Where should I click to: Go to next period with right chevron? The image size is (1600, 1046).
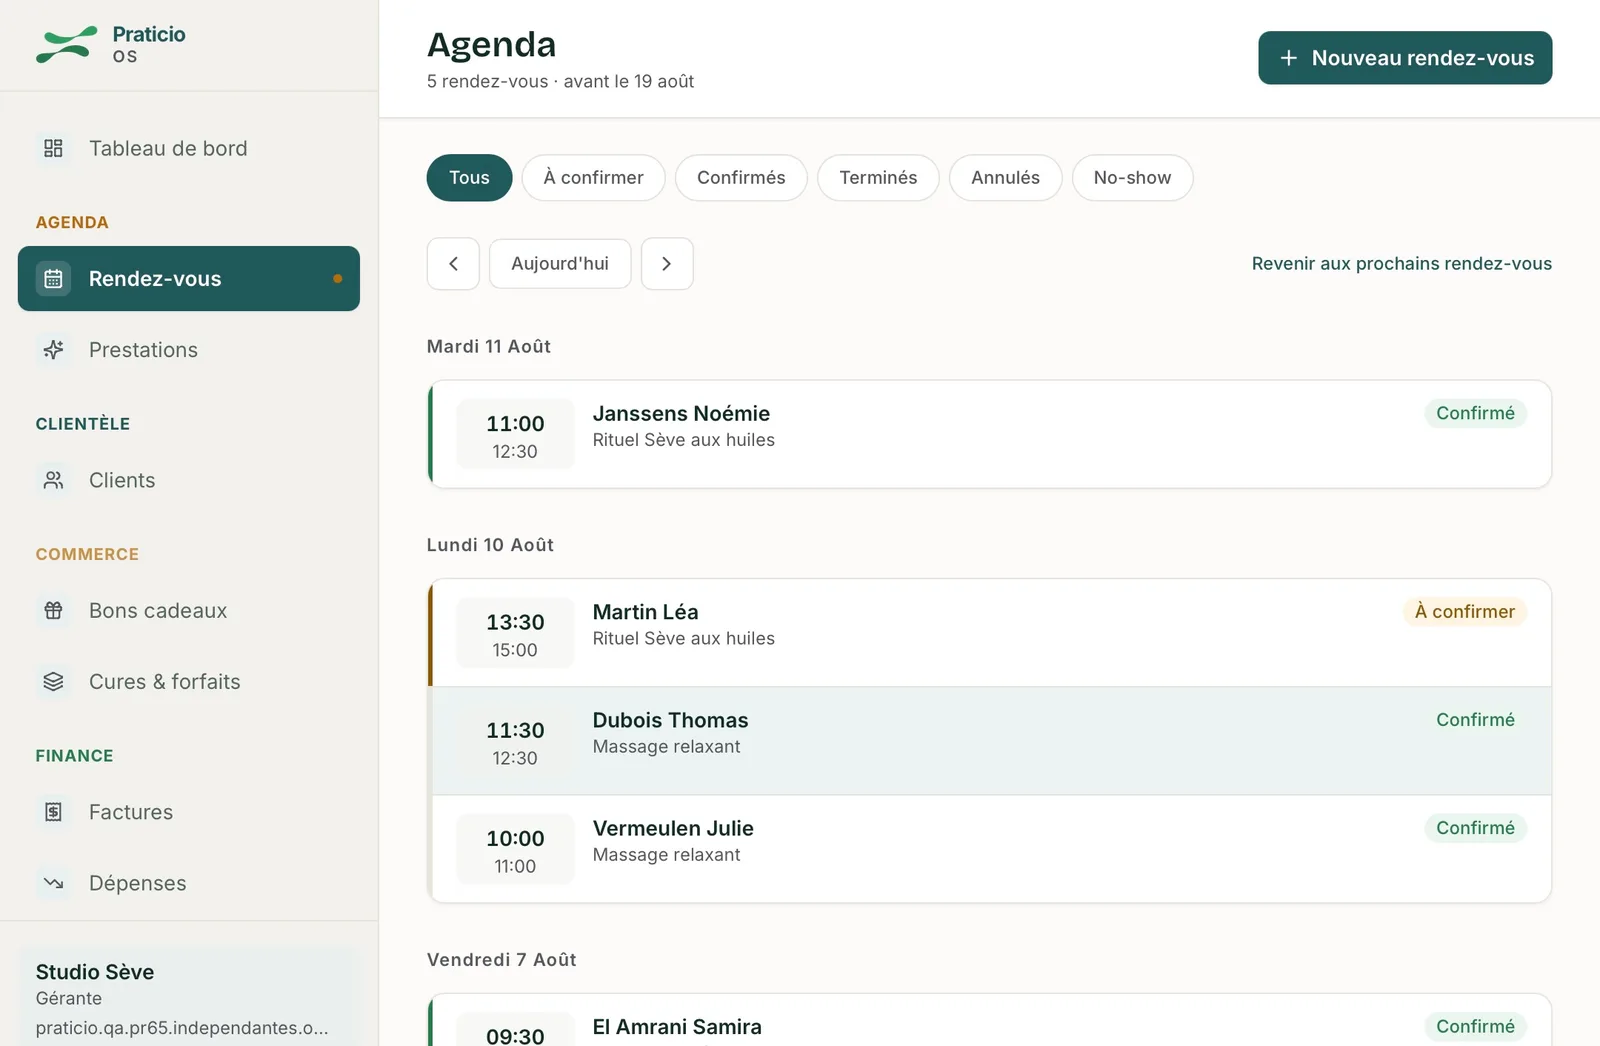(667, 264)
